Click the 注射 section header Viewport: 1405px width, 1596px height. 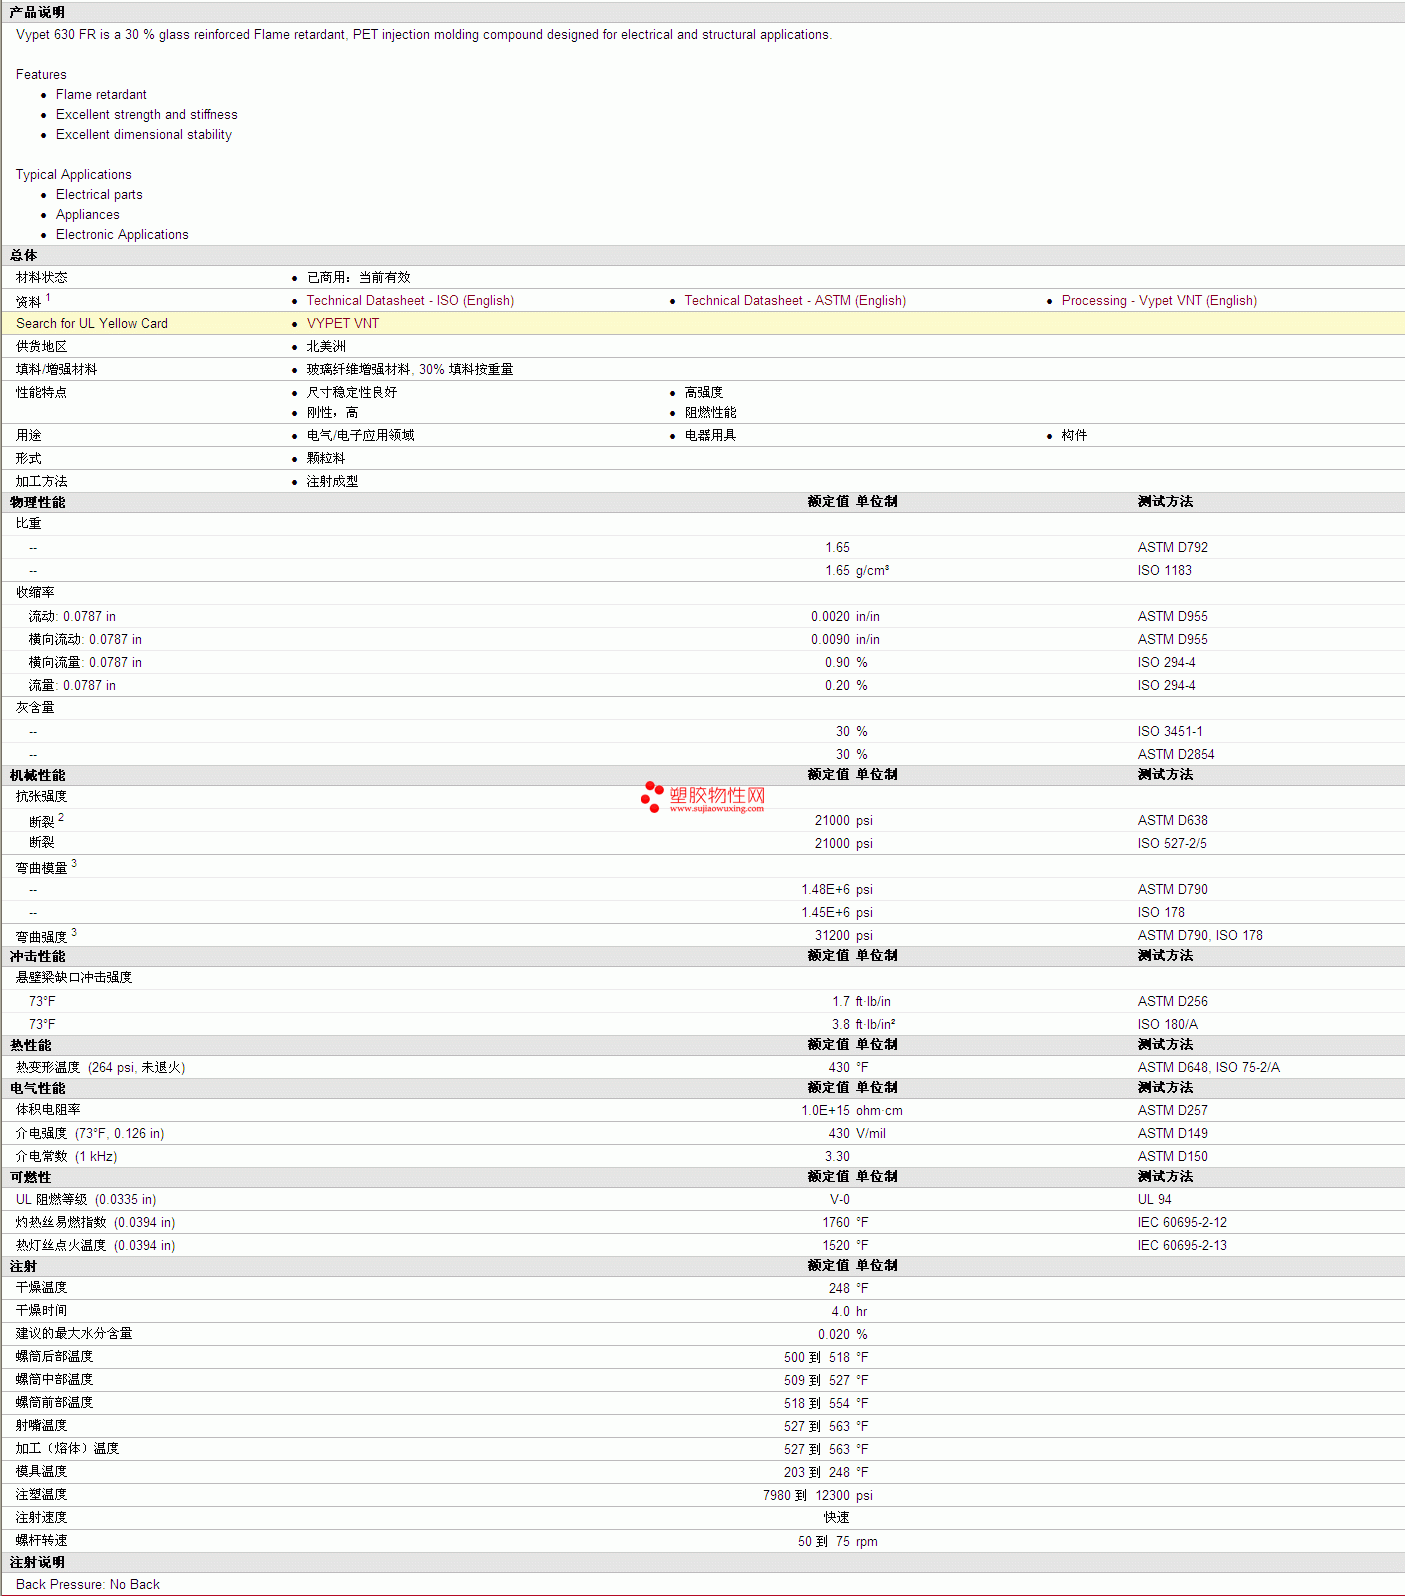click(x=23, y=1266)
